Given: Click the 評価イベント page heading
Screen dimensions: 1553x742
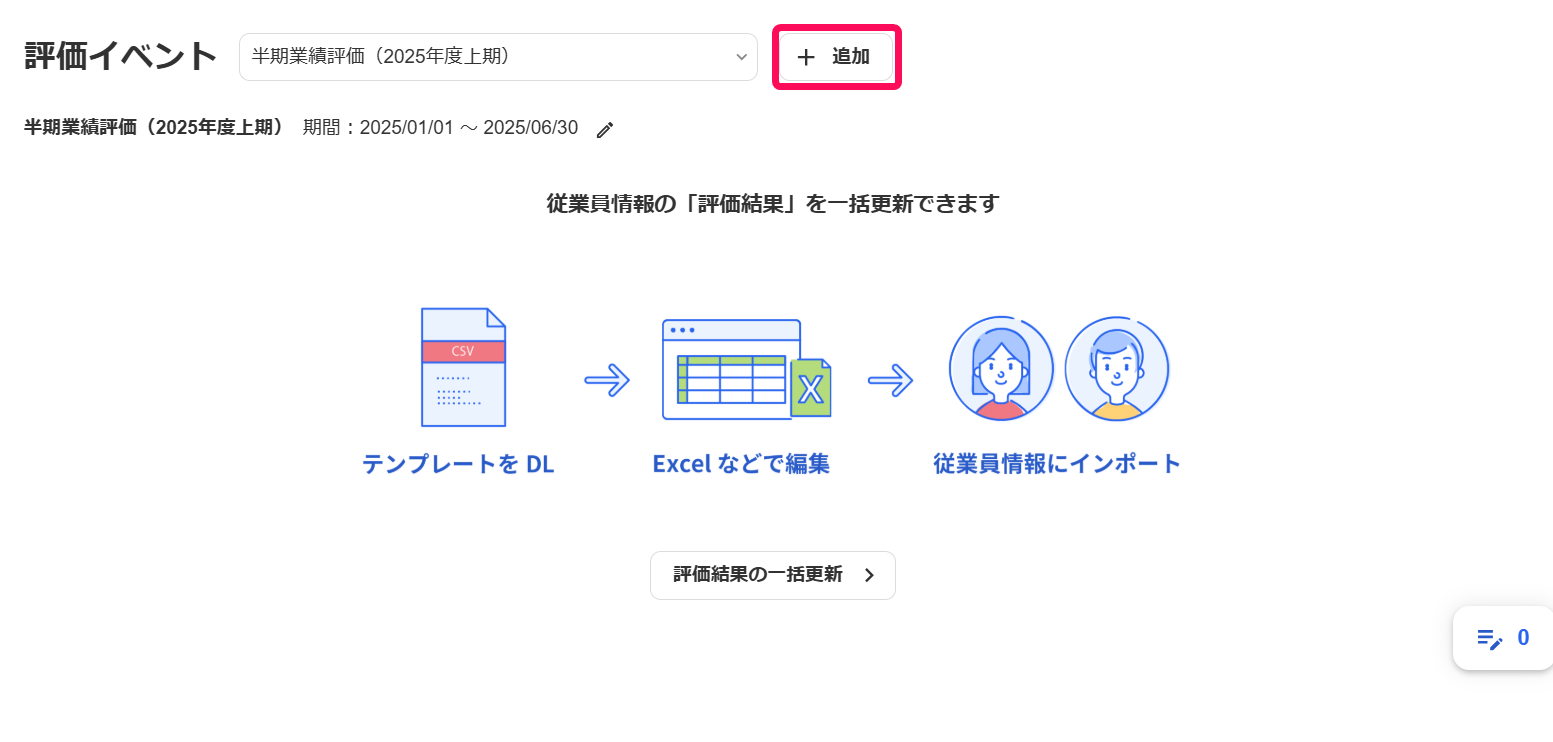Looking at the screenshot, I should [121, 56].
